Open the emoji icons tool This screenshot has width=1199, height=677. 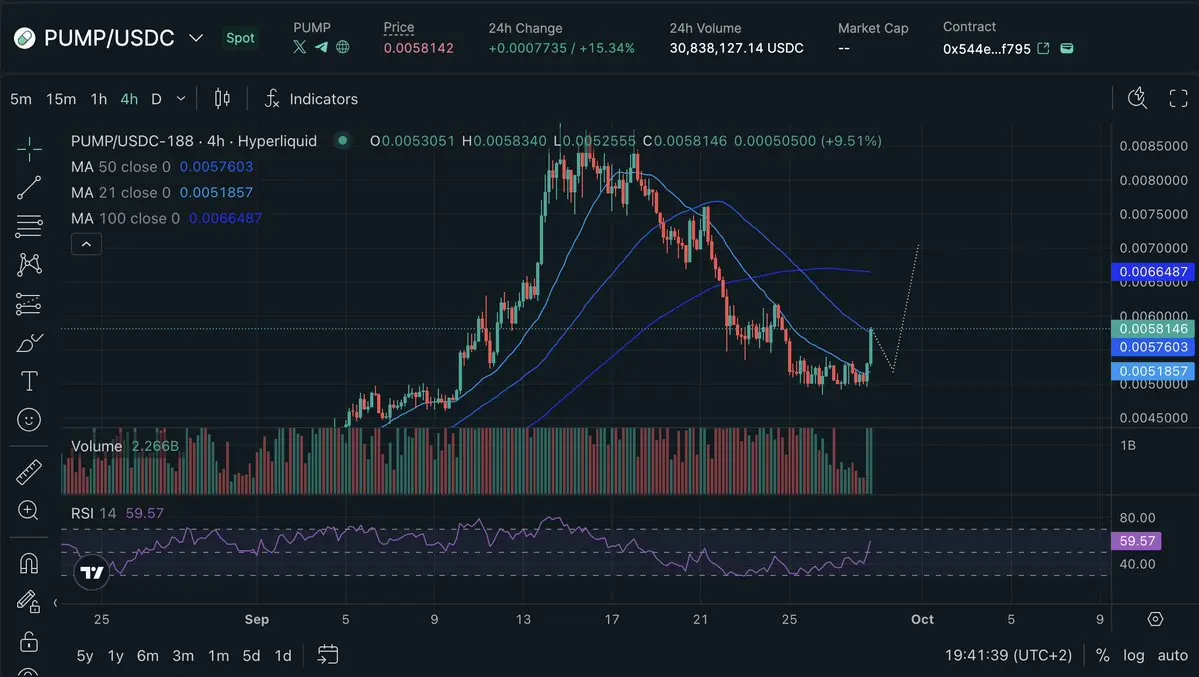coord(29,419)
